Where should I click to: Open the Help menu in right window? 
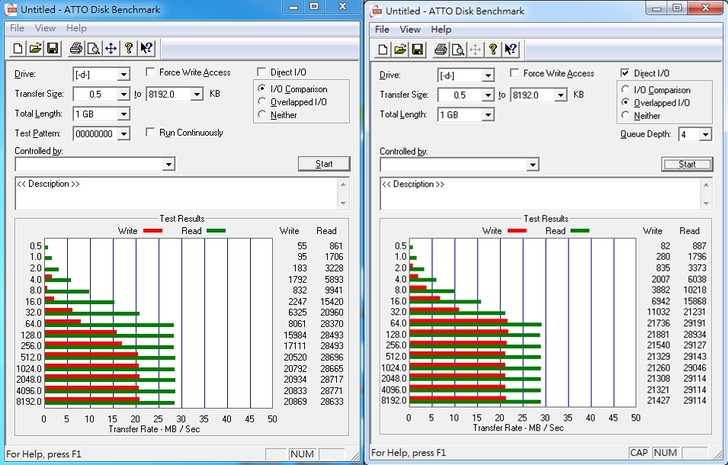[x=441, y=29]
